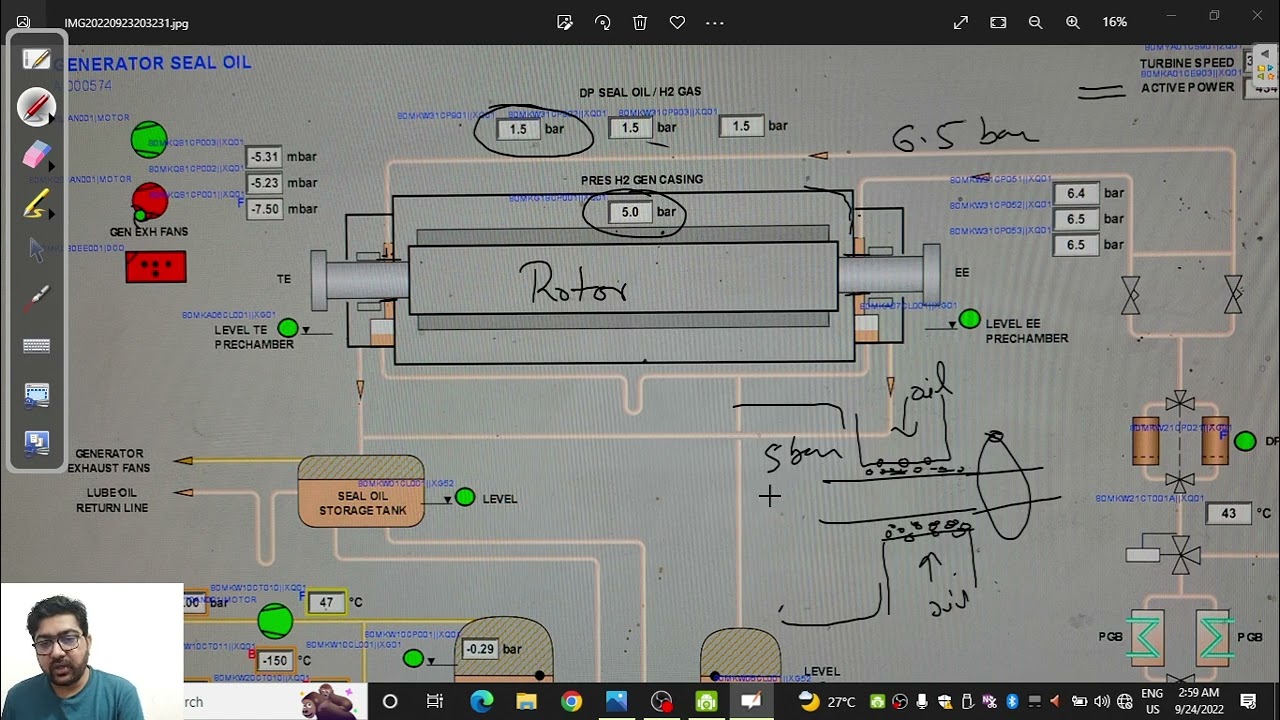Screen dimensions: 1280x720
Task: Click the TURBINE SPEED label
Action: [1187, 63]
